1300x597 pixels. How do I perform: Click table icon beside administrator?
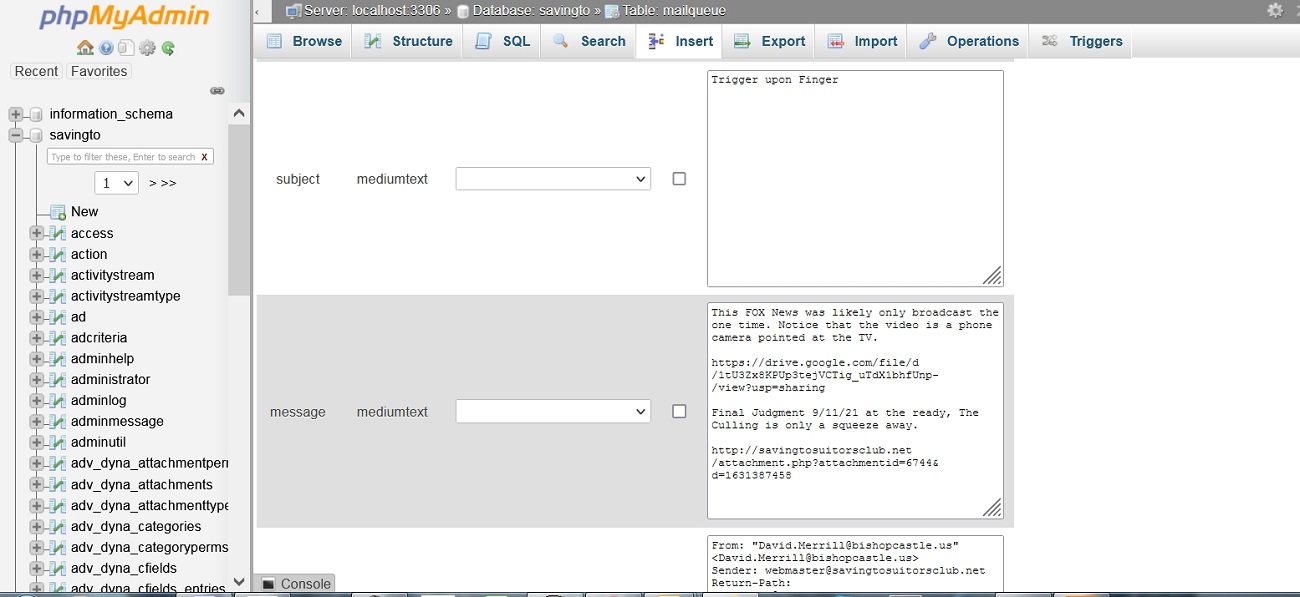[58, 380]
